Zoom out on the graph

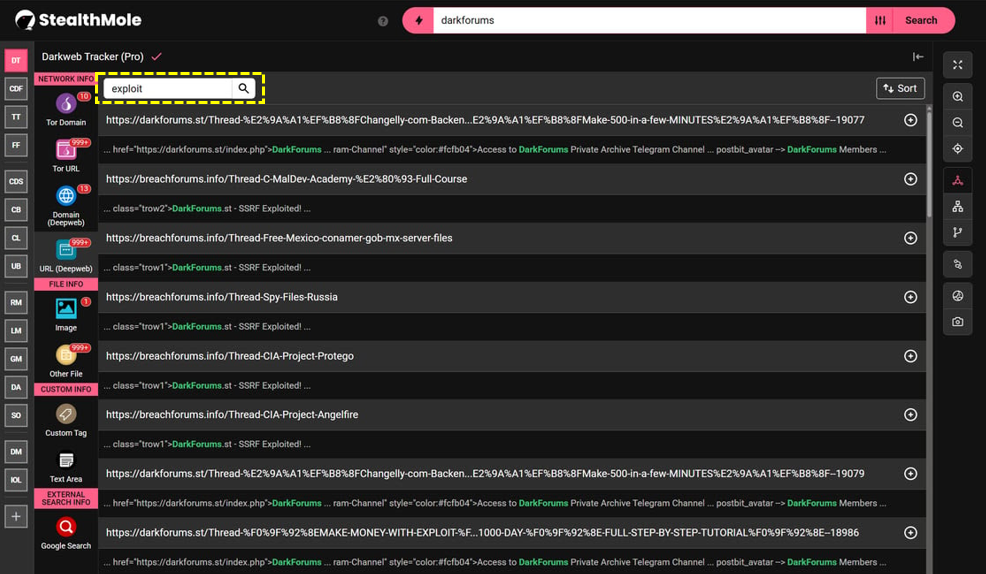click(958, 123)
